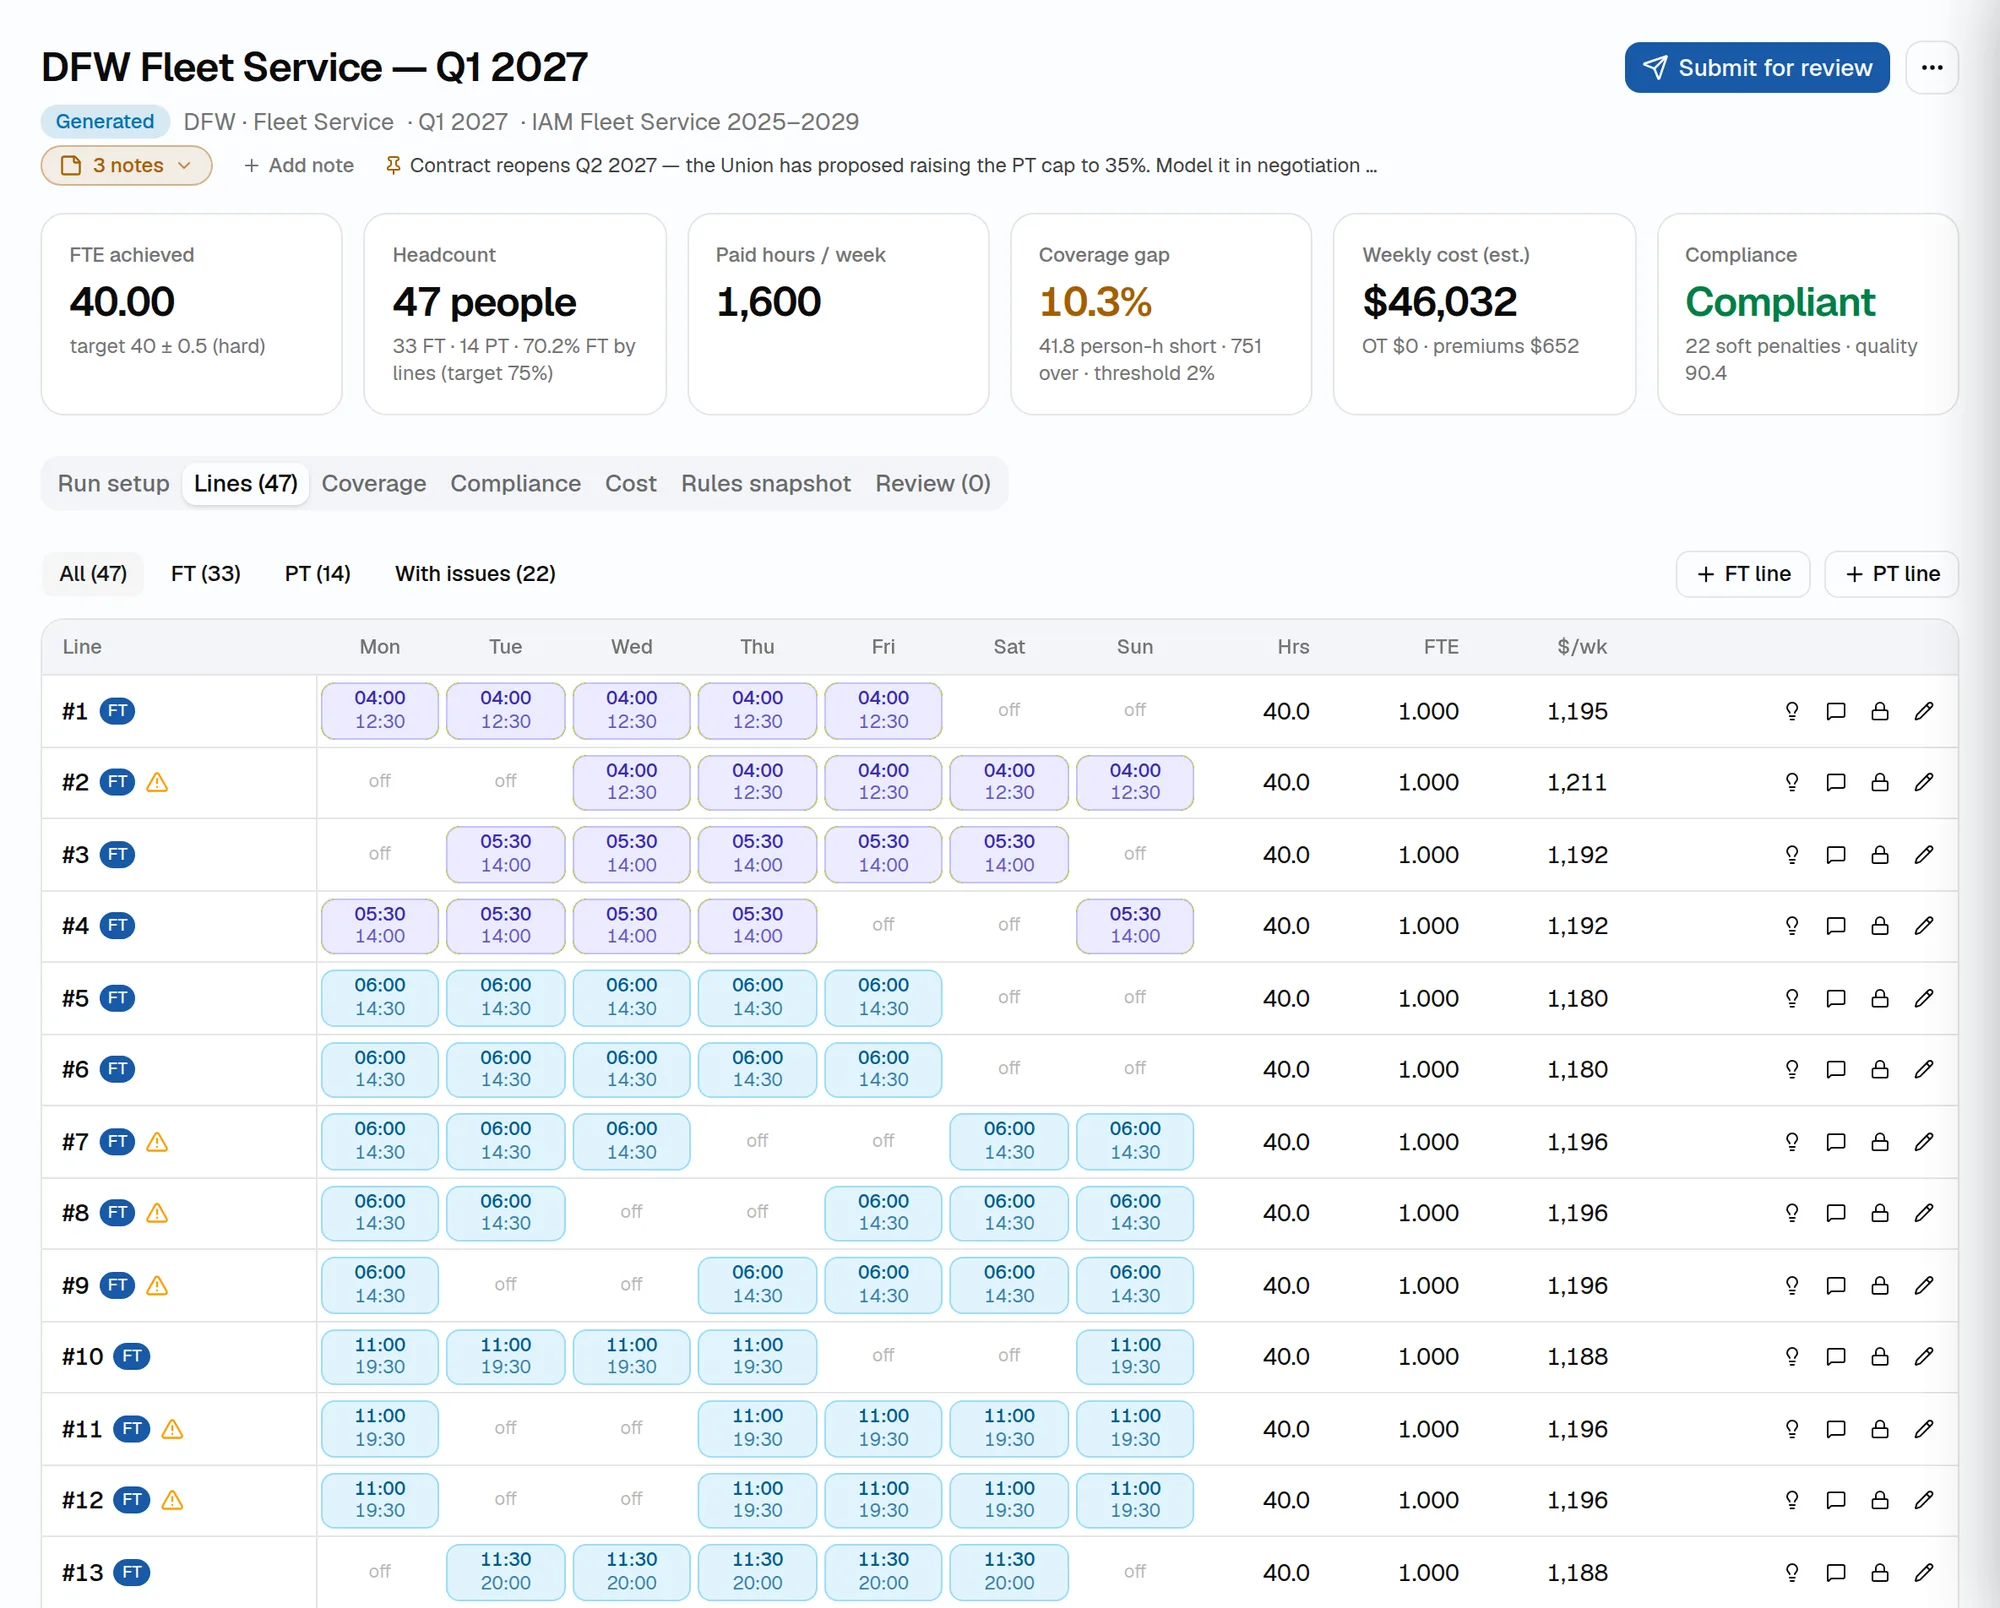2000x1608 pixels.
Task: Lock line #6
Action: coord(1880,1069)
